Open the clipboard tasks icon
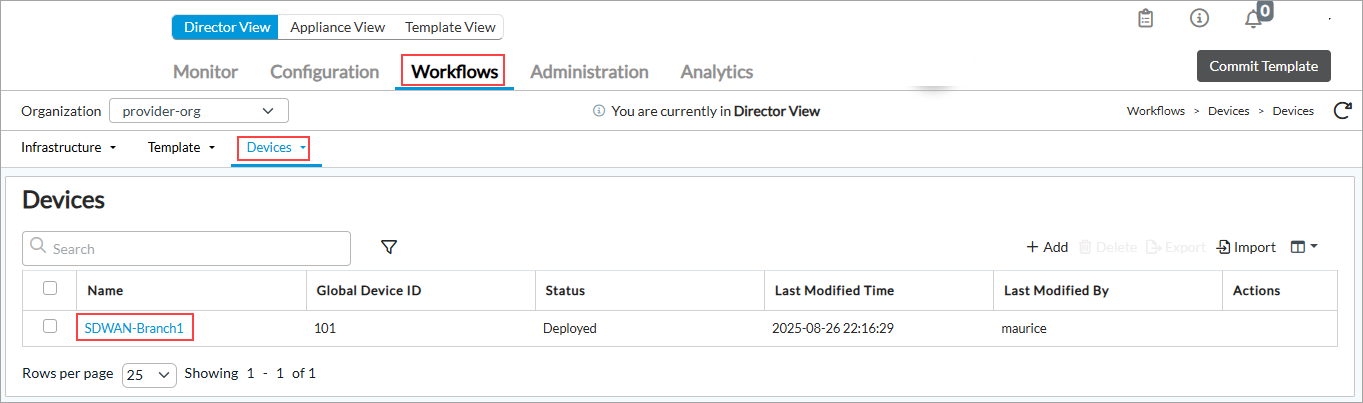This screenshot has height=403, width=1363. [x=1146, y=19]
